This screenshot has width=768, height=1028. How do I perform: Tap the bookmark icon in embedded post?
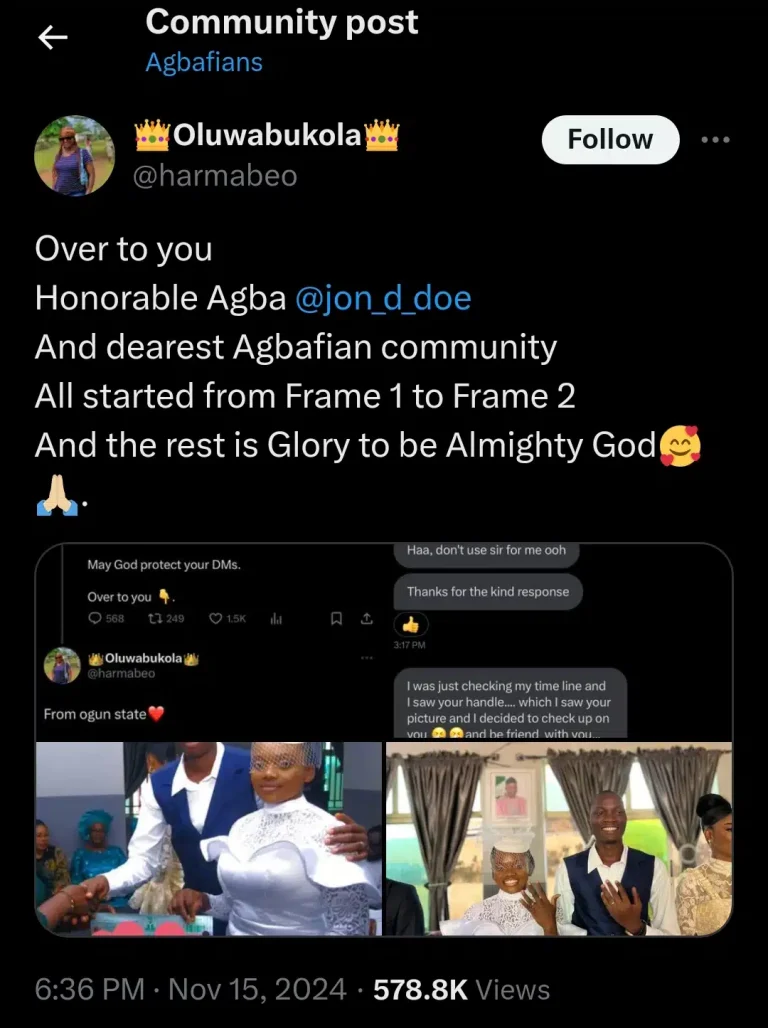coord(337,619)
